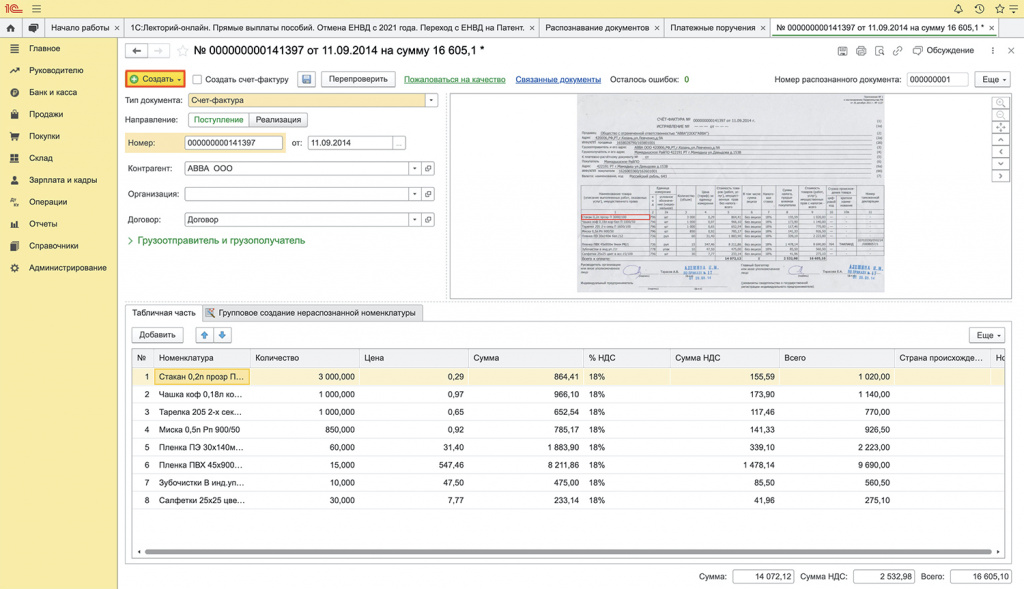Open Контрагент dropdown list
This screenshot has width=1024, height=589.
[x=415, y=168]
